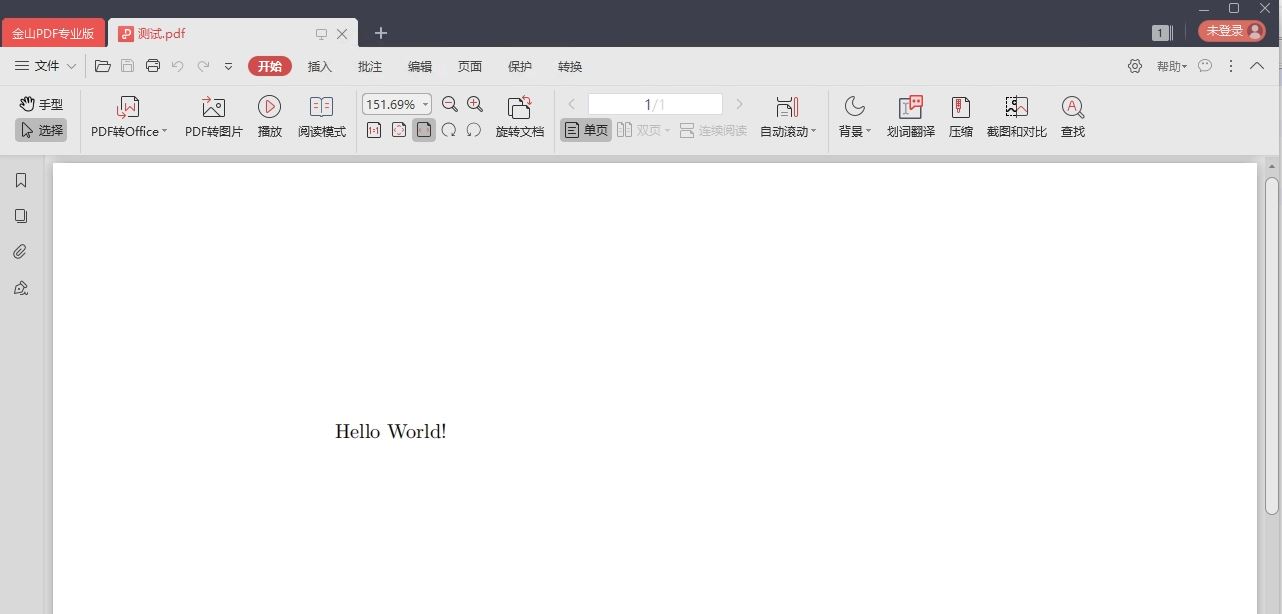
Task: Switch to 选择 selection mode
Action: tap(40, 129)
